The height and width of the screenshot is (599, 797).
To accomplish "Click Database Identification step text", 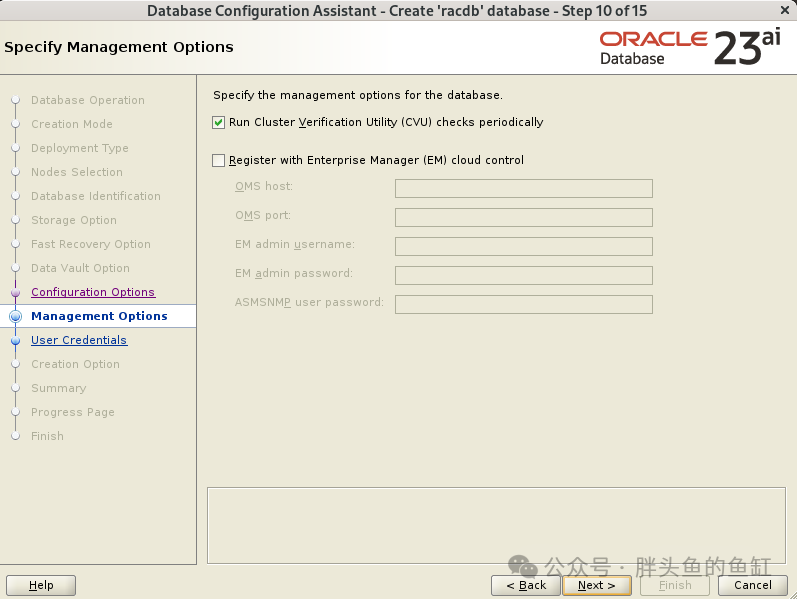I will [96, 196].
